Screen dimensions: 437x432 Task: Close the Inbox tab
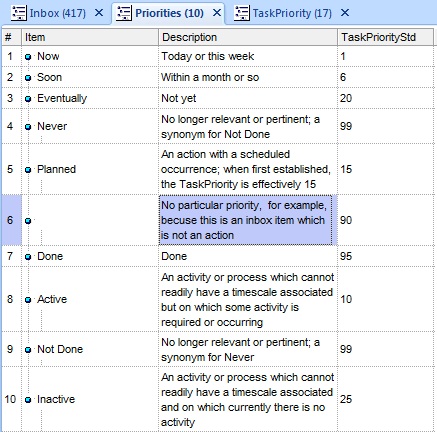click(99, 13)
